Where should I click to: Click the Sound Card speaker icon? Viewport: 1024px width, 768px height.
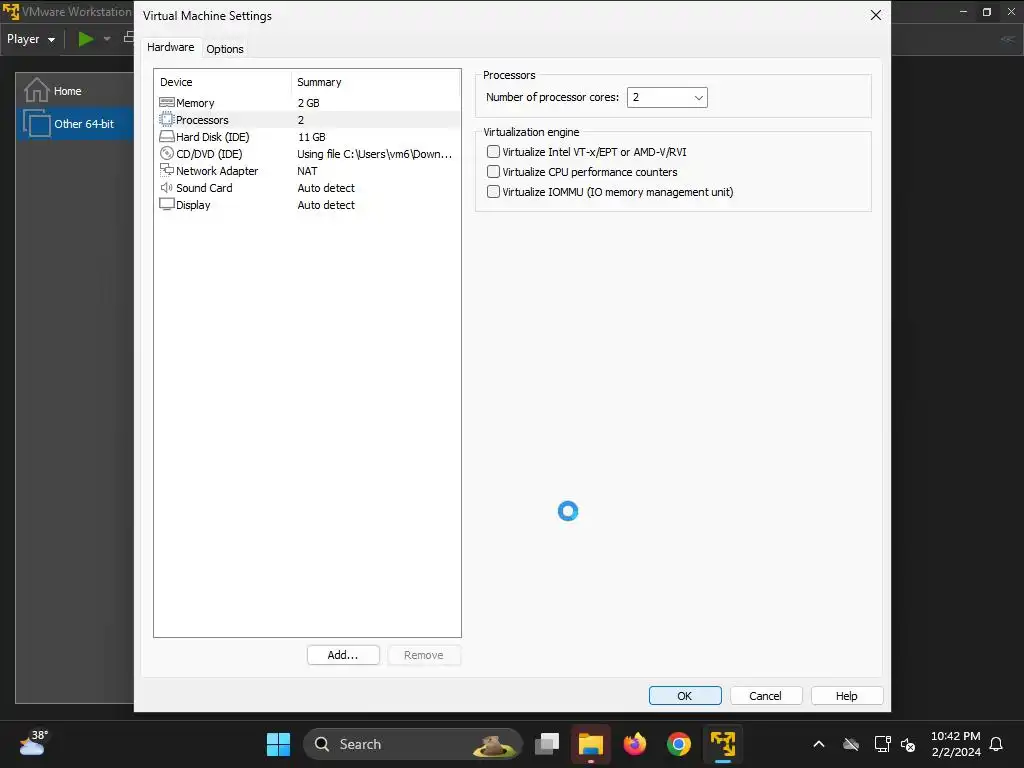[x=167, y=187]
